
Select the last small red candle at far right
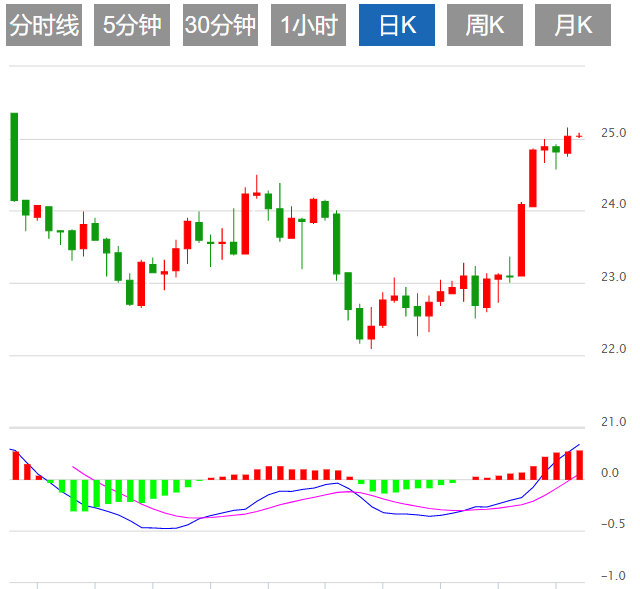point(579,136)
